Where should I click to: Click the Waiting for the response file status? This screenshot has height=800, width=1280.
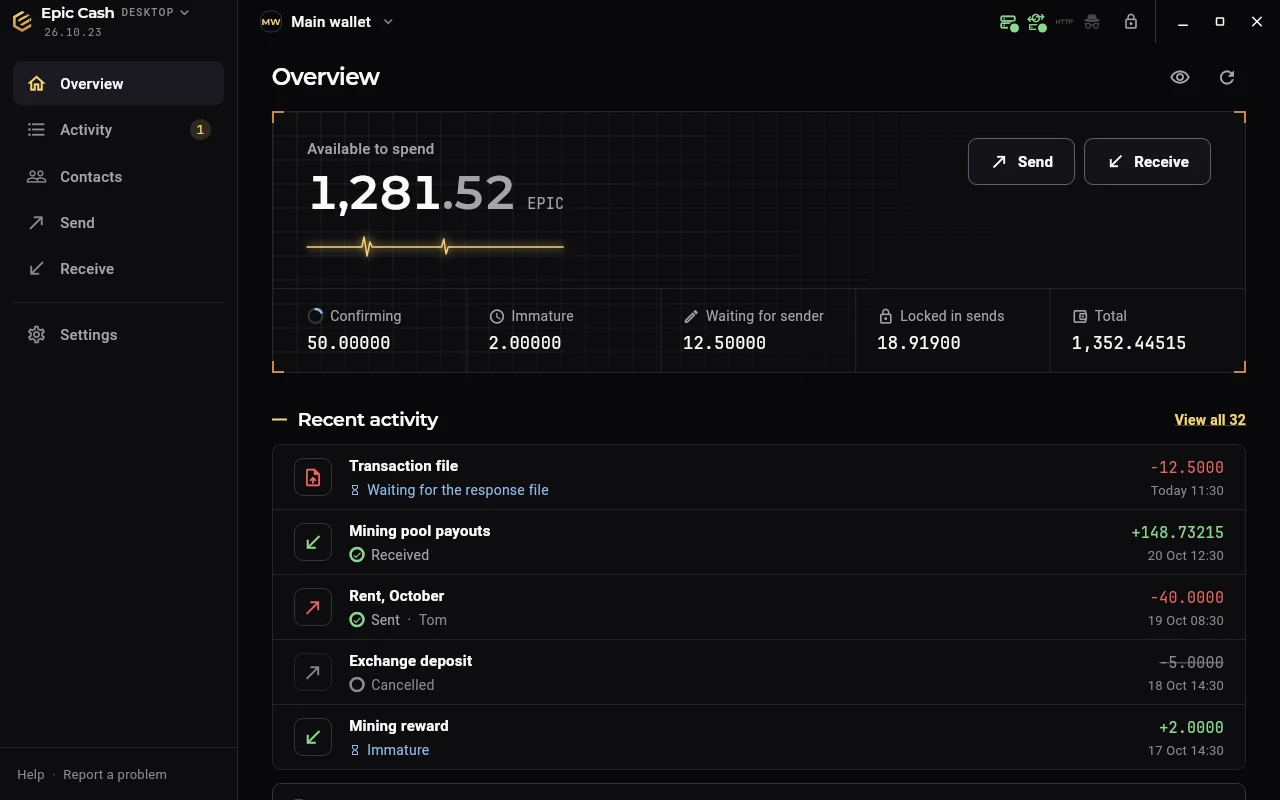[x=457, y=490]
